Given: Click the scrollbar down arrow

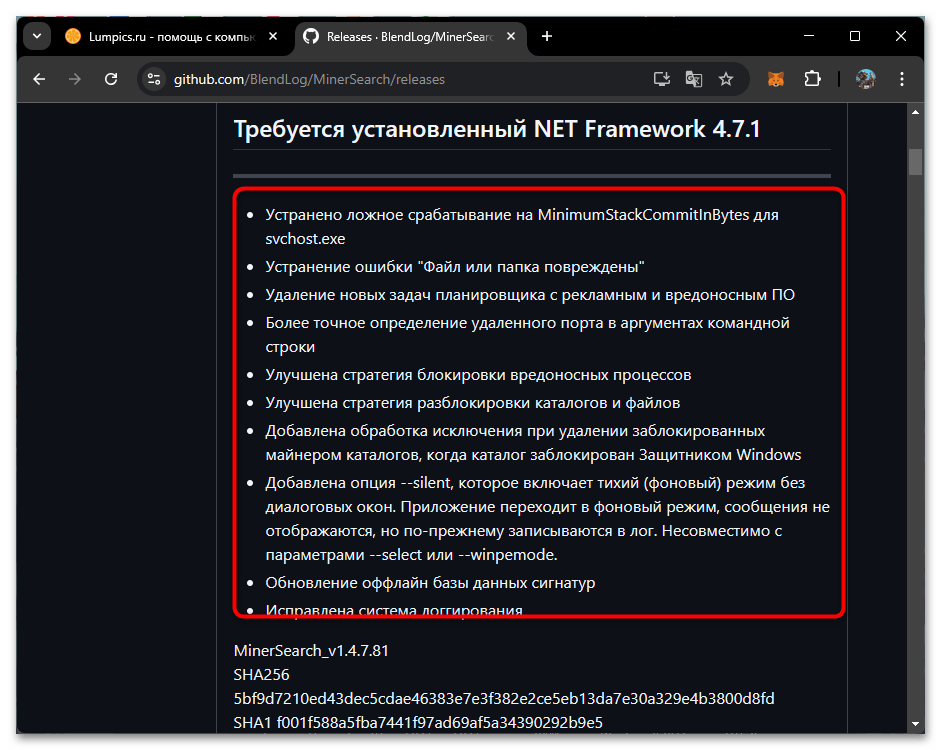Looking at the screenshot, I should coord(915,724).
